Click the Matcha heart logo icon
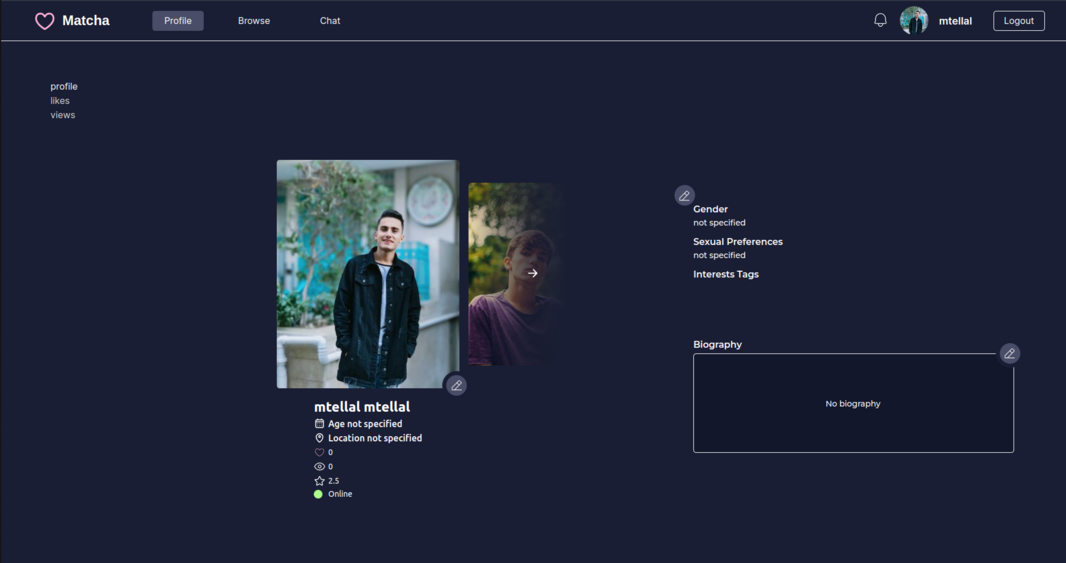The image size is (1066, 563). point(44,21)
